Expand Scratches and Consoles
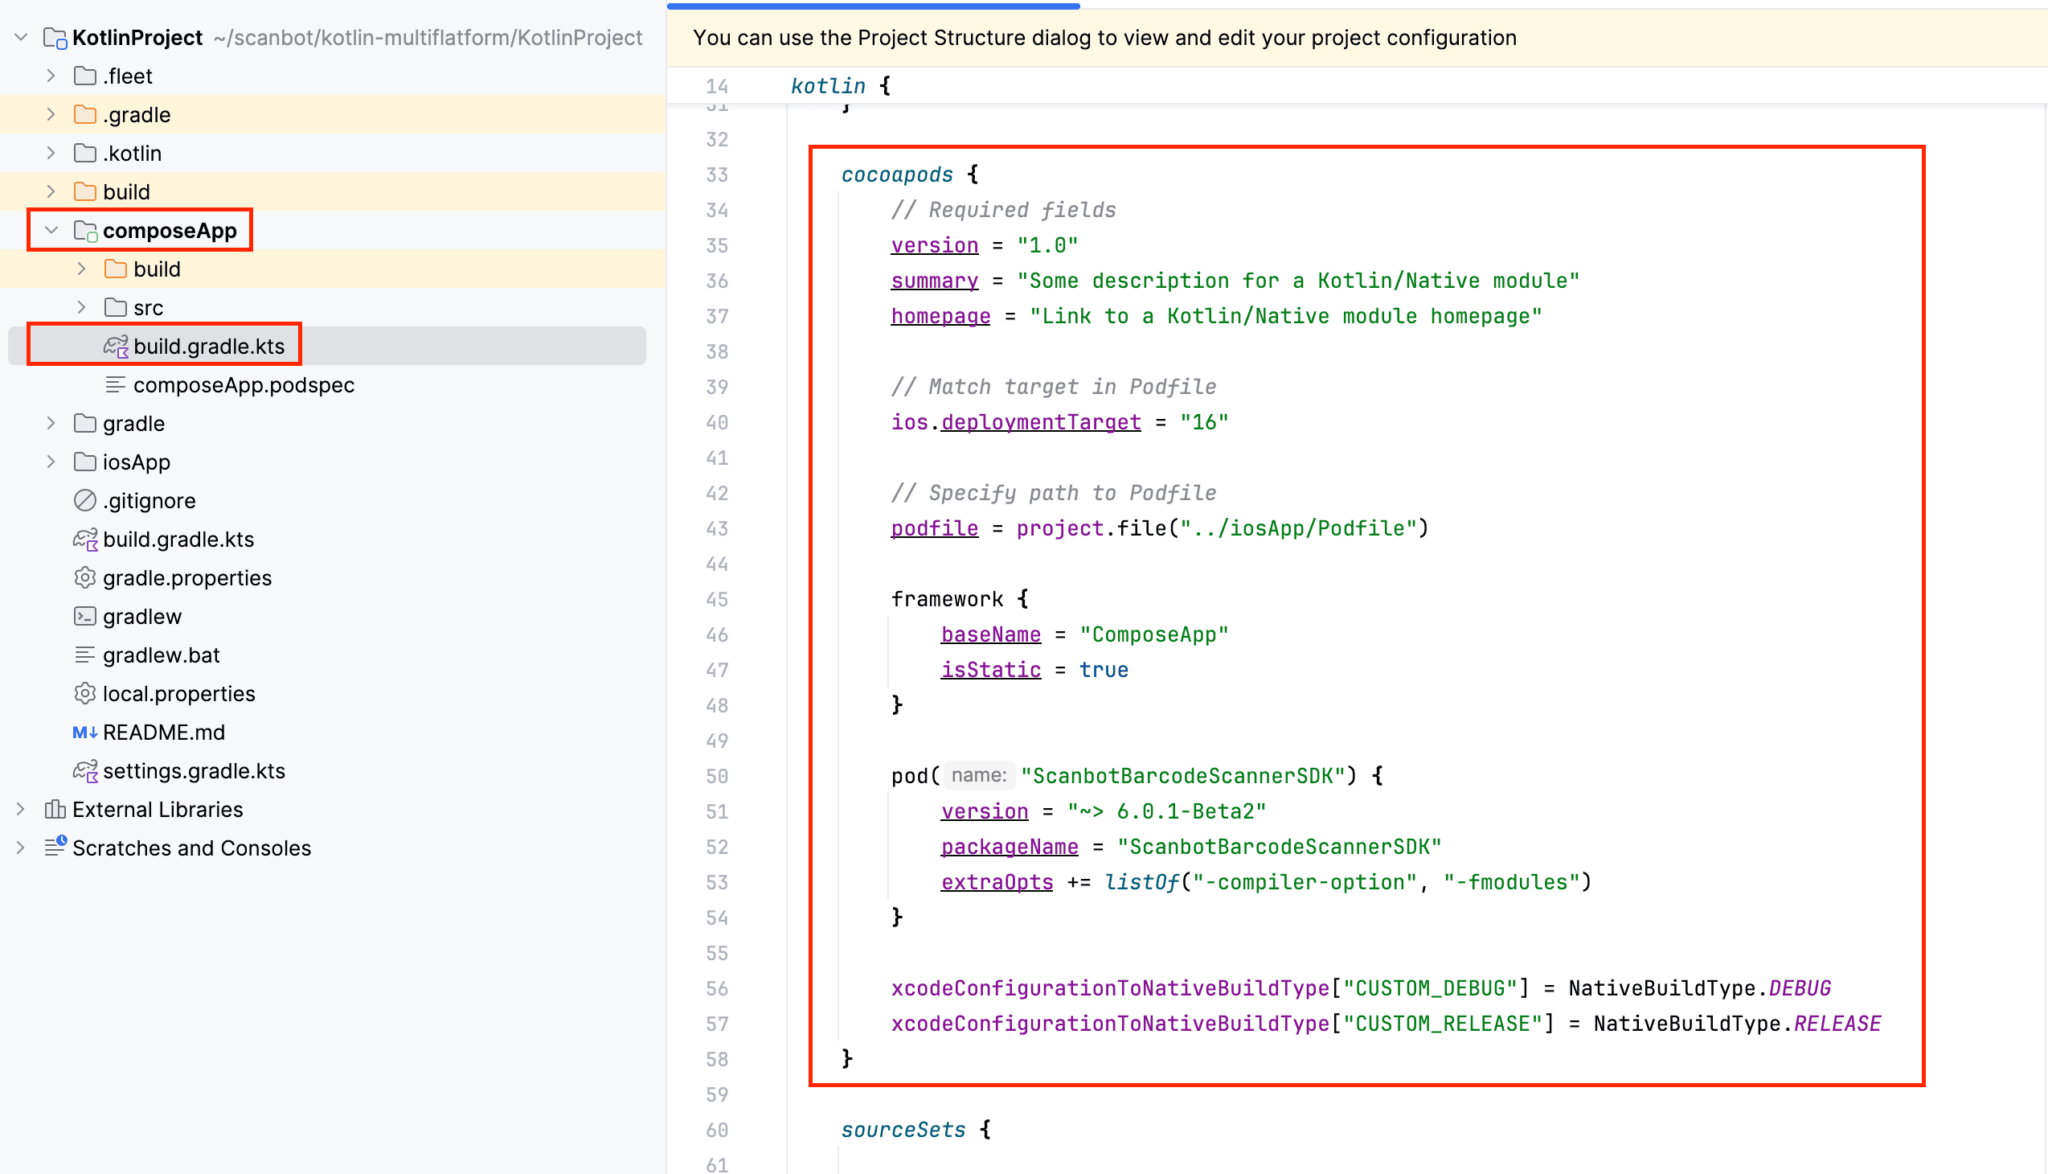Screen dimensions: 2048x1174 [20, 847]
